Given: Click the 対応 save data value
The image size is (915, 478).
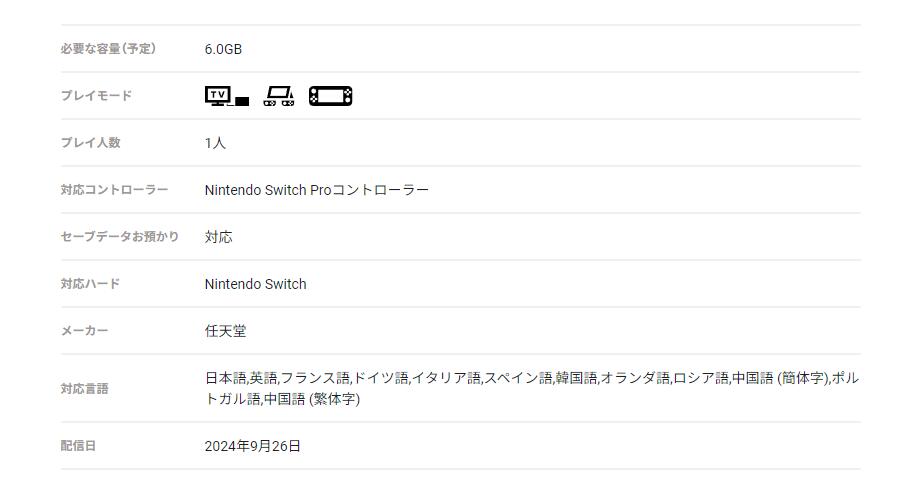Looking at the screenshot, I should [218, 237].
